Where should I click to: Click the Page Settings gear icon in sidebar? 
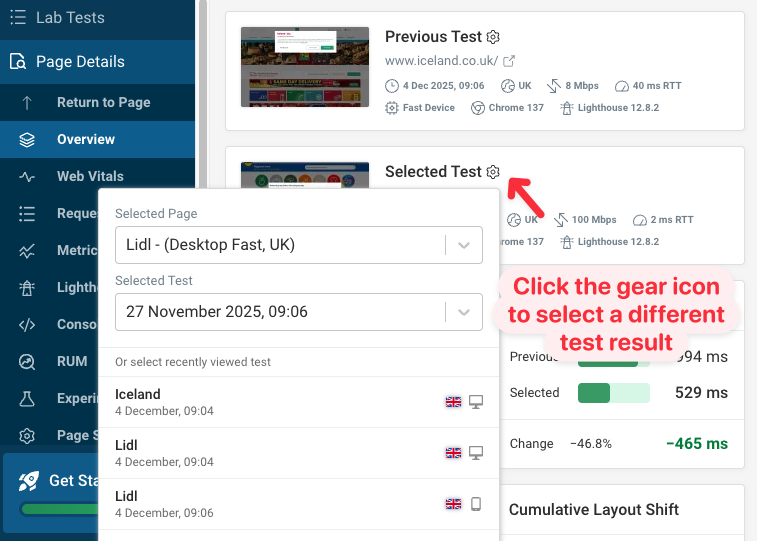click(x=27, y=435)
